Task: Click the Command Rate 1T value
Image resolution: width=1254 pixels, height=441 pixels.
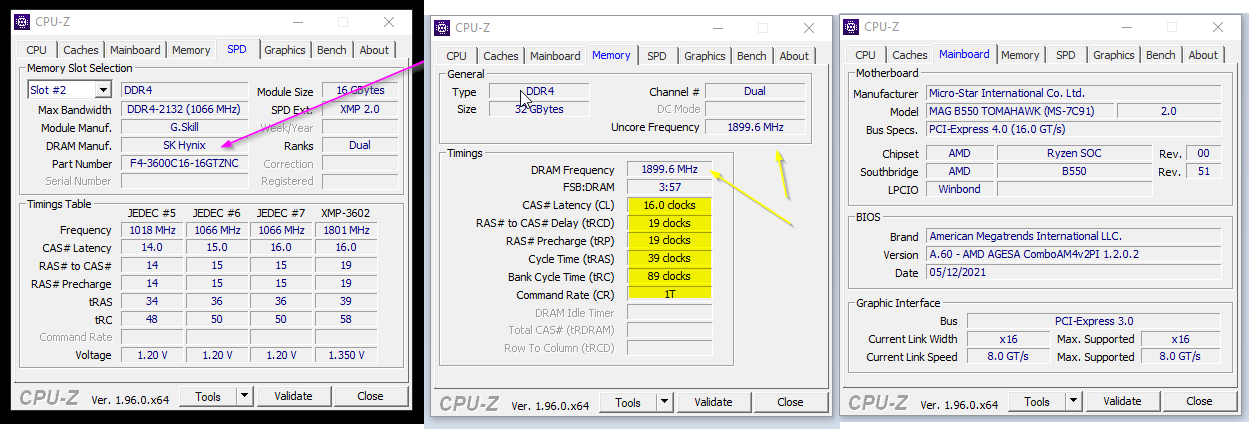Action: point(669,294)
